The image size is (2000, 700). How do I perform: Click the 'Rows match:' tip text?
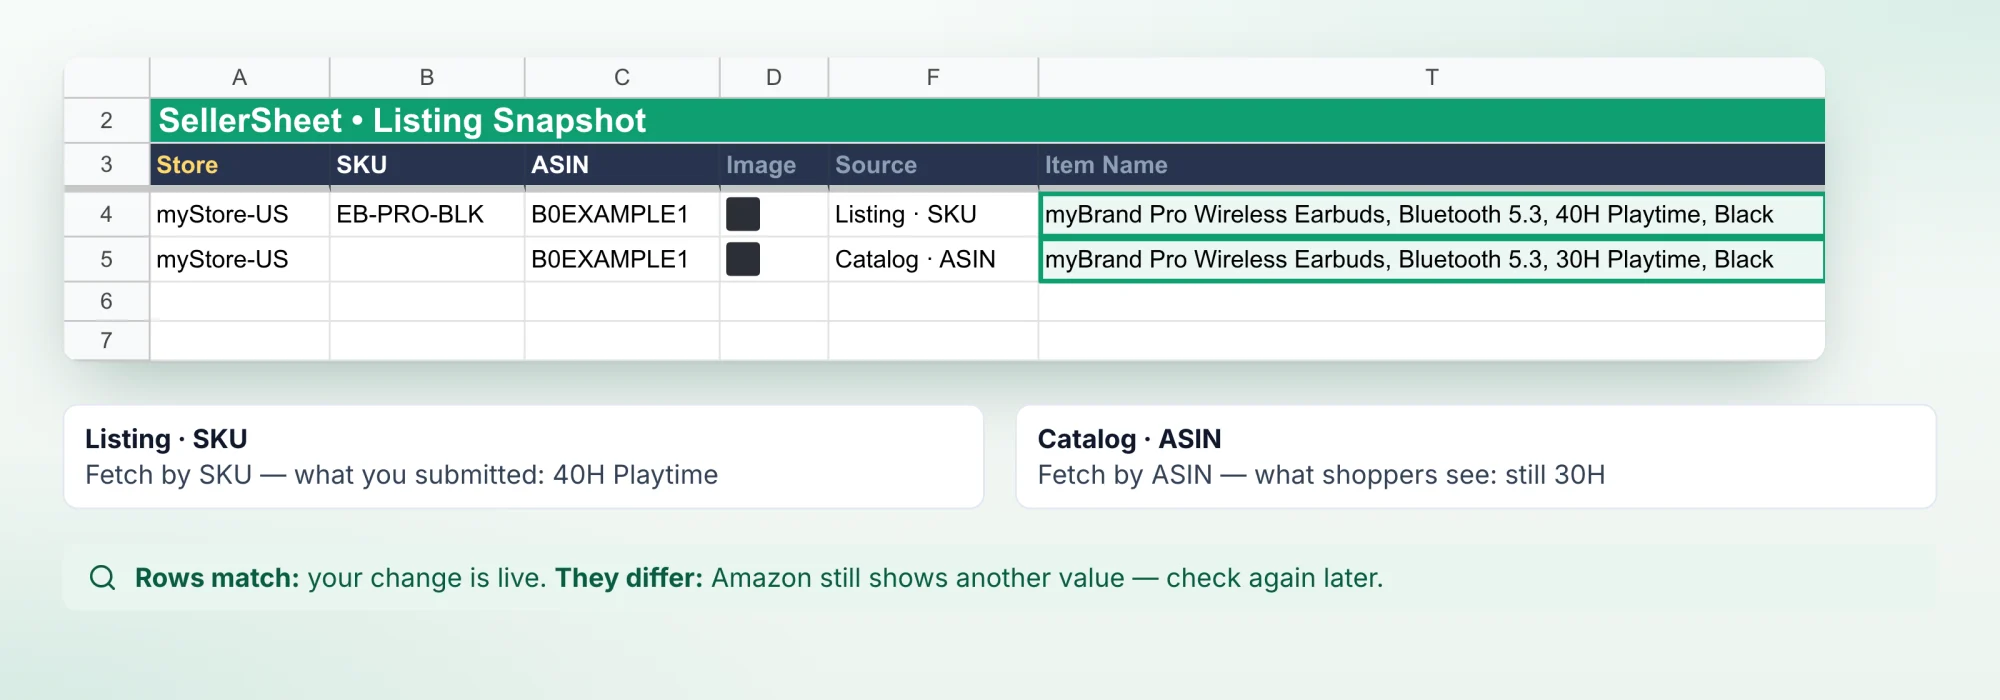[217, 578]
